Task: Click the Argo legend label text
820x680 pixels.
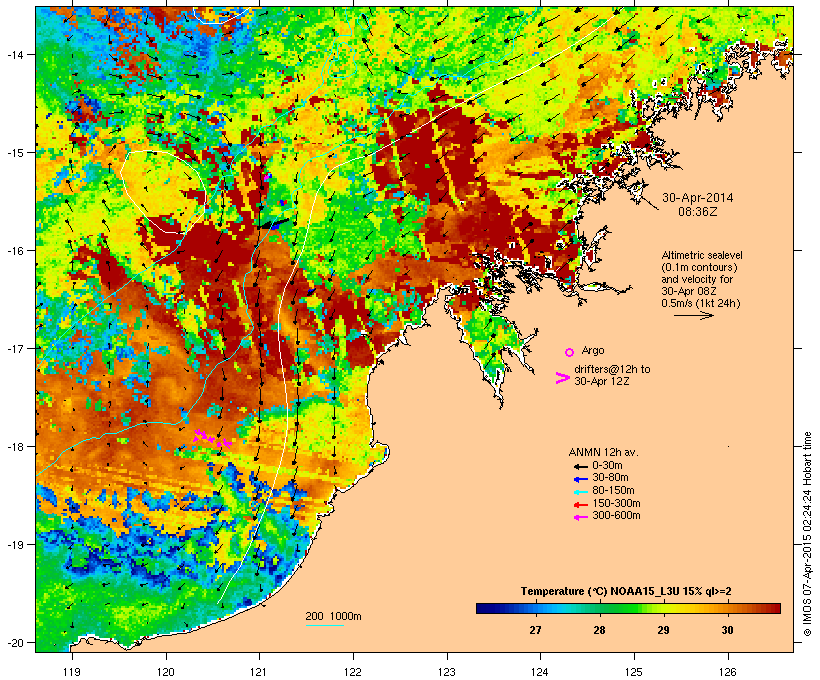Action: 593,350
